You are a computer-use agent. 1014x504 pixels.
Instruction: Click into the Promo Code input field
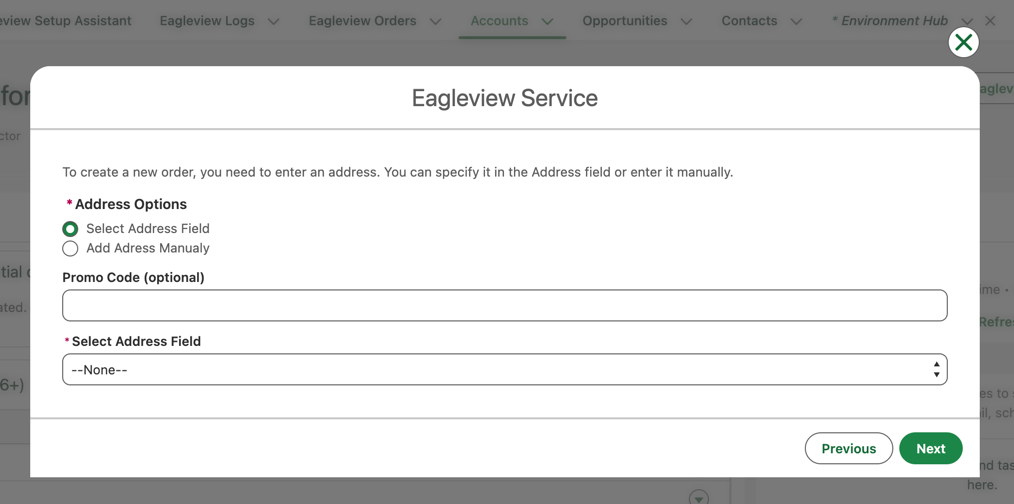pyautogui.click(x=504, y=306)
